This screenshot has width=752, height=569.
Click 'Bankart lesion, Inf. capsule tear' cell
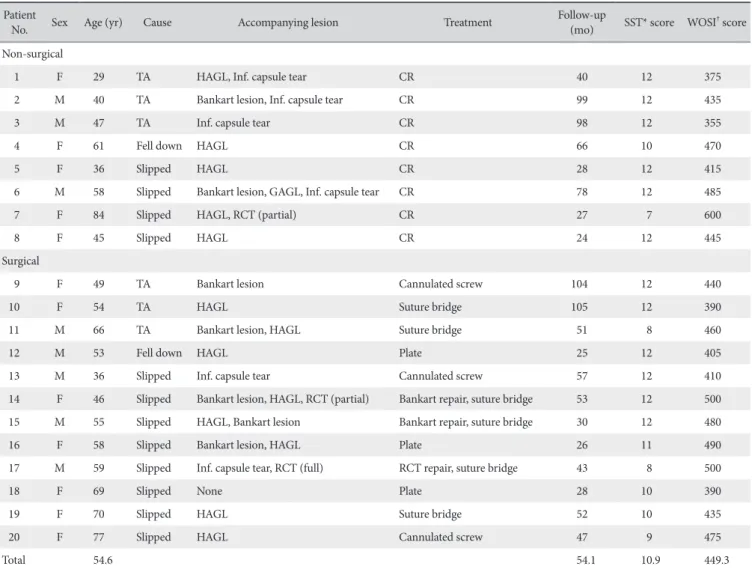tap(270, 100)
